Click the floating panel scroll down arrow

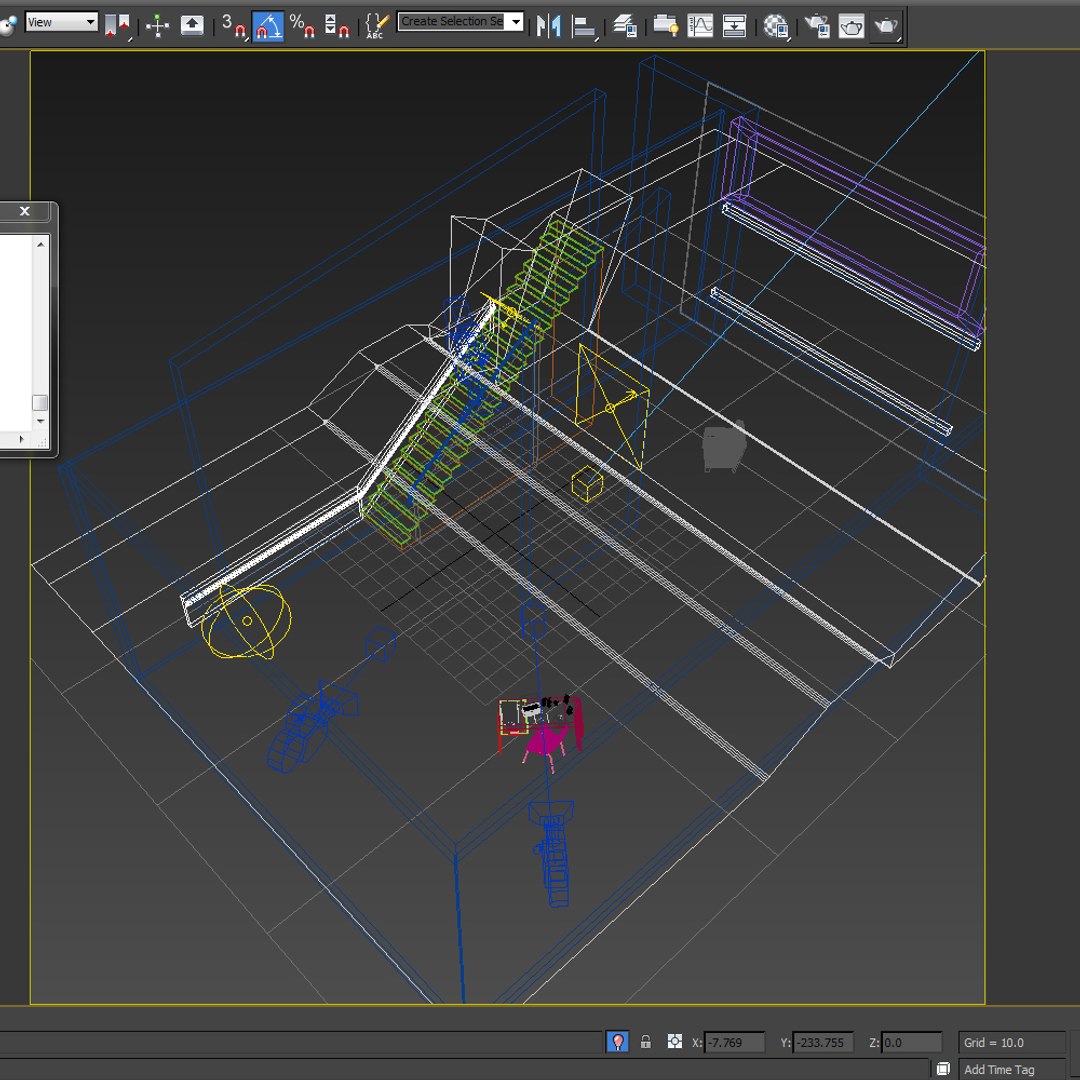pyautogui.click(x=40, y=420)
